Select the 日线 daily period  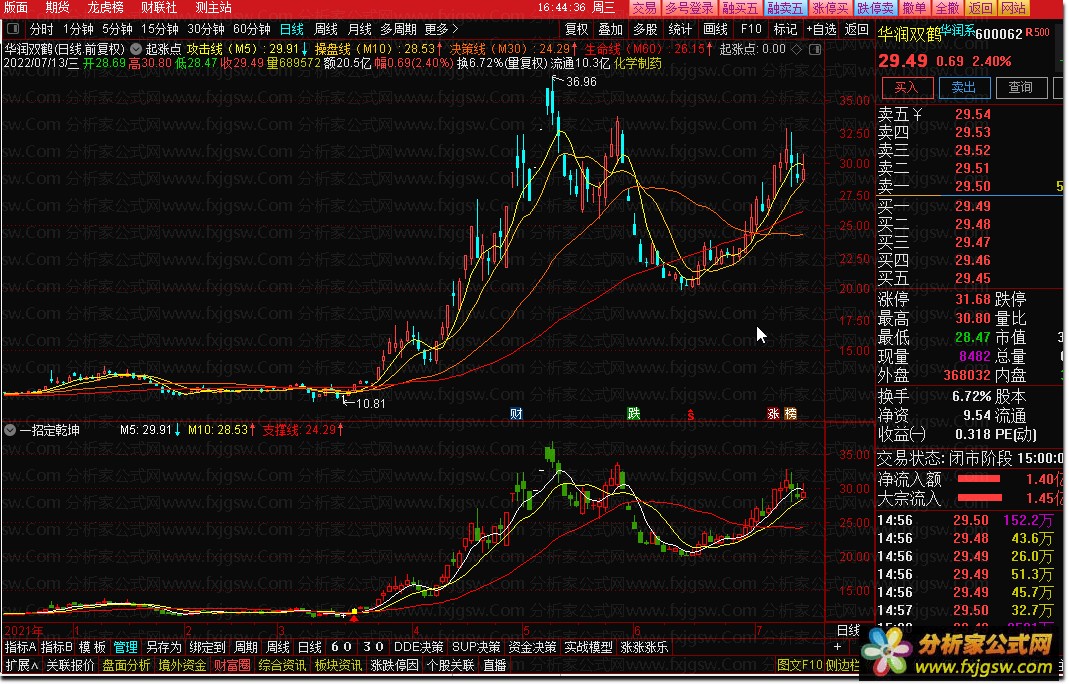click(292, 29)
